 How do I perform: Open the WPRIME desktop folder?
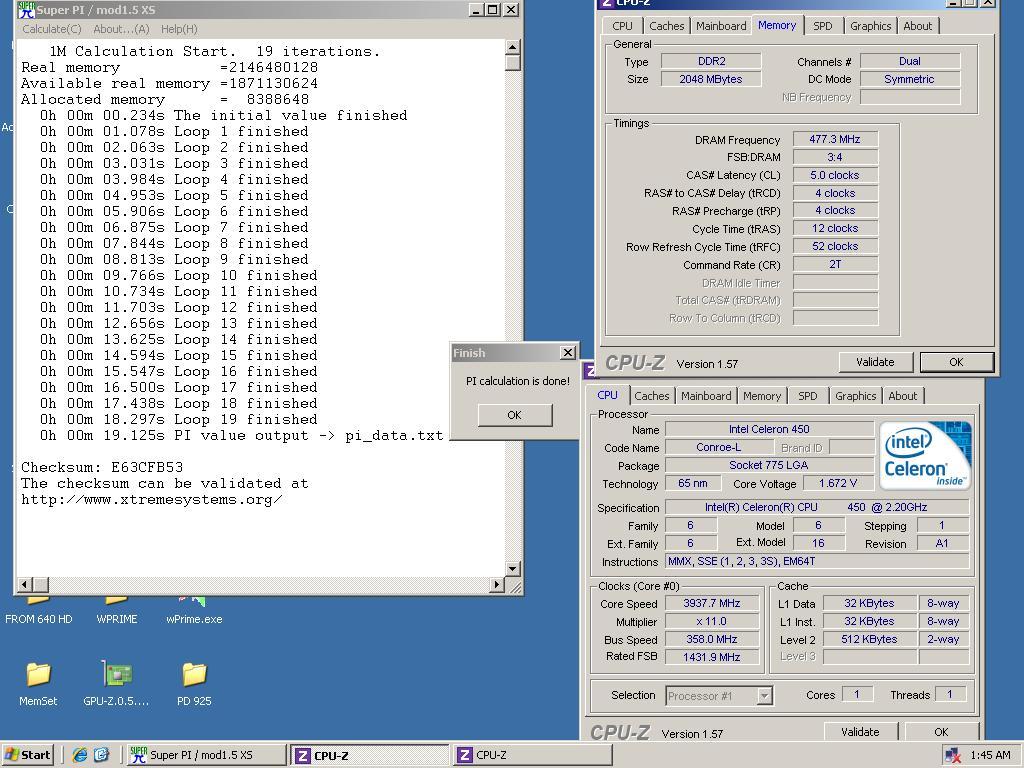point(116,609)
